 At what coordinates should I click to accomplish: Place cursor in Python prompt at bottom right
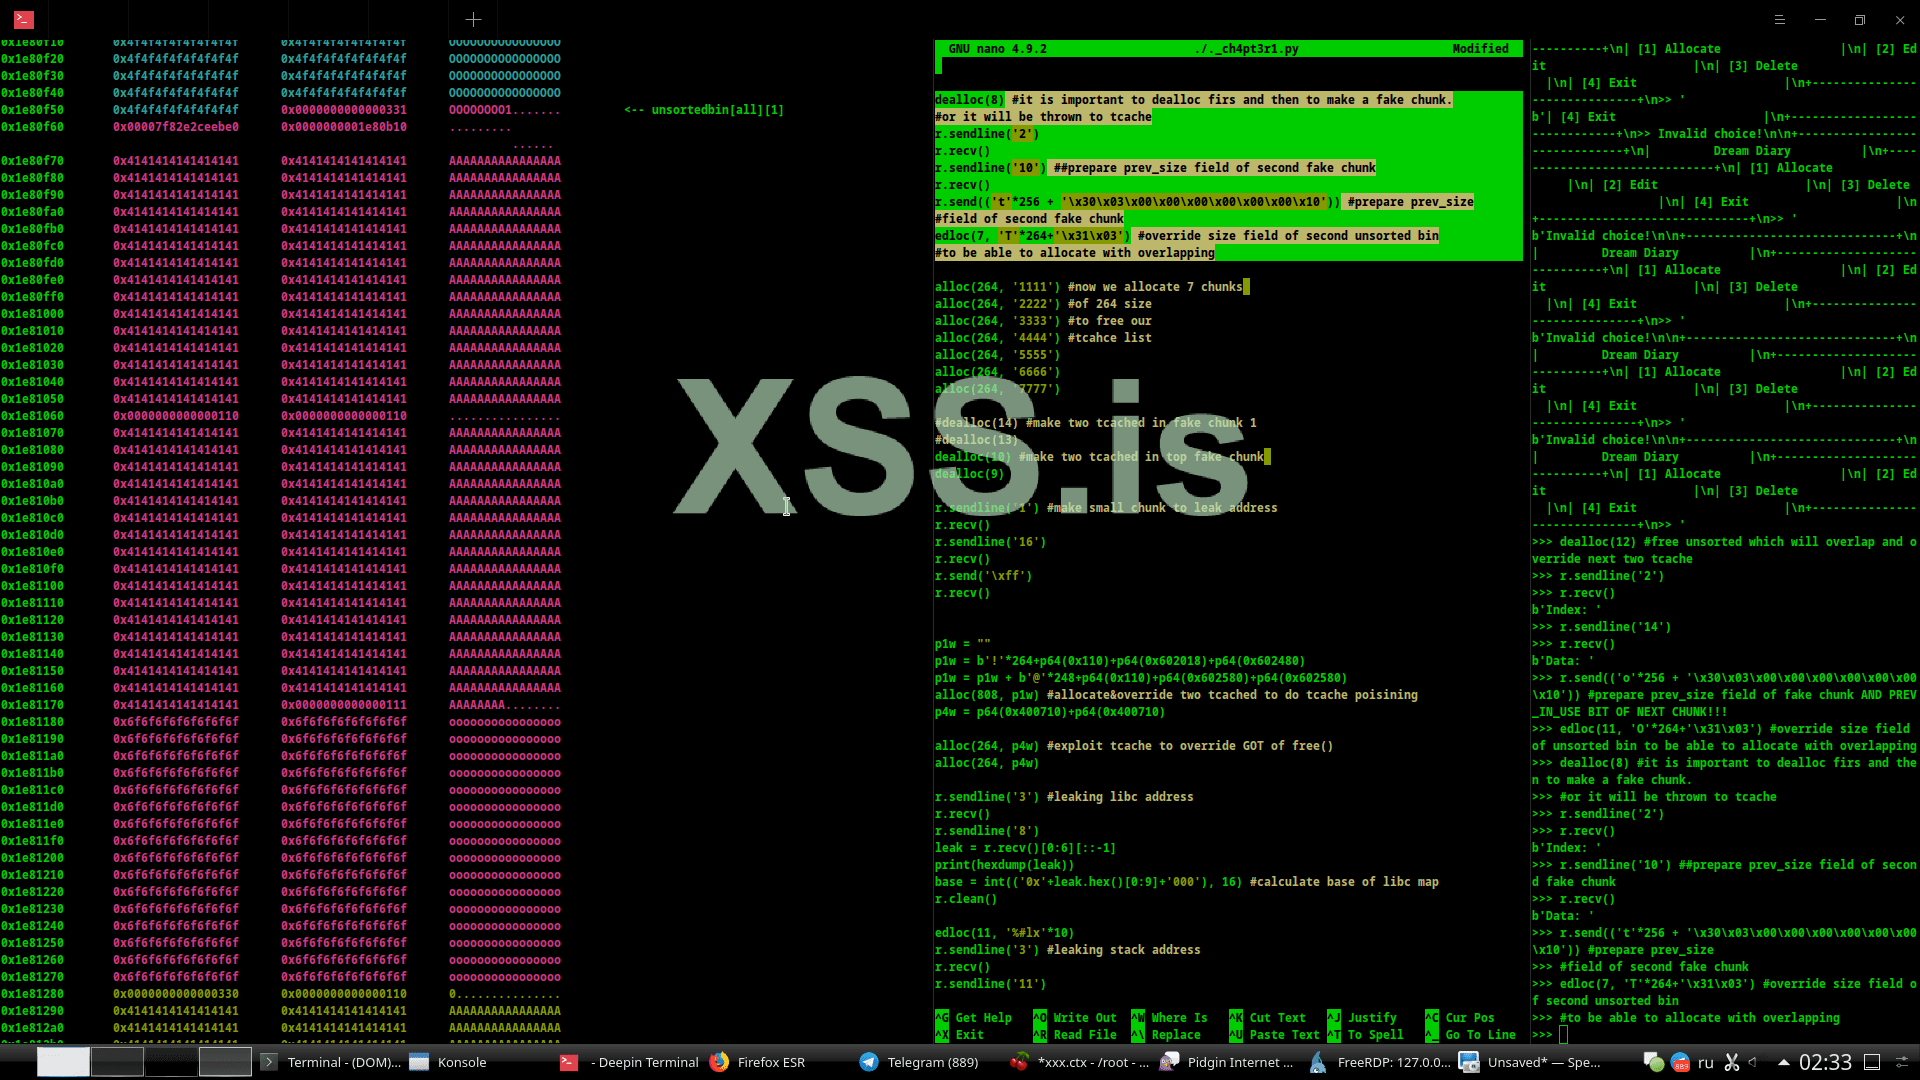click(1563, 1035)
